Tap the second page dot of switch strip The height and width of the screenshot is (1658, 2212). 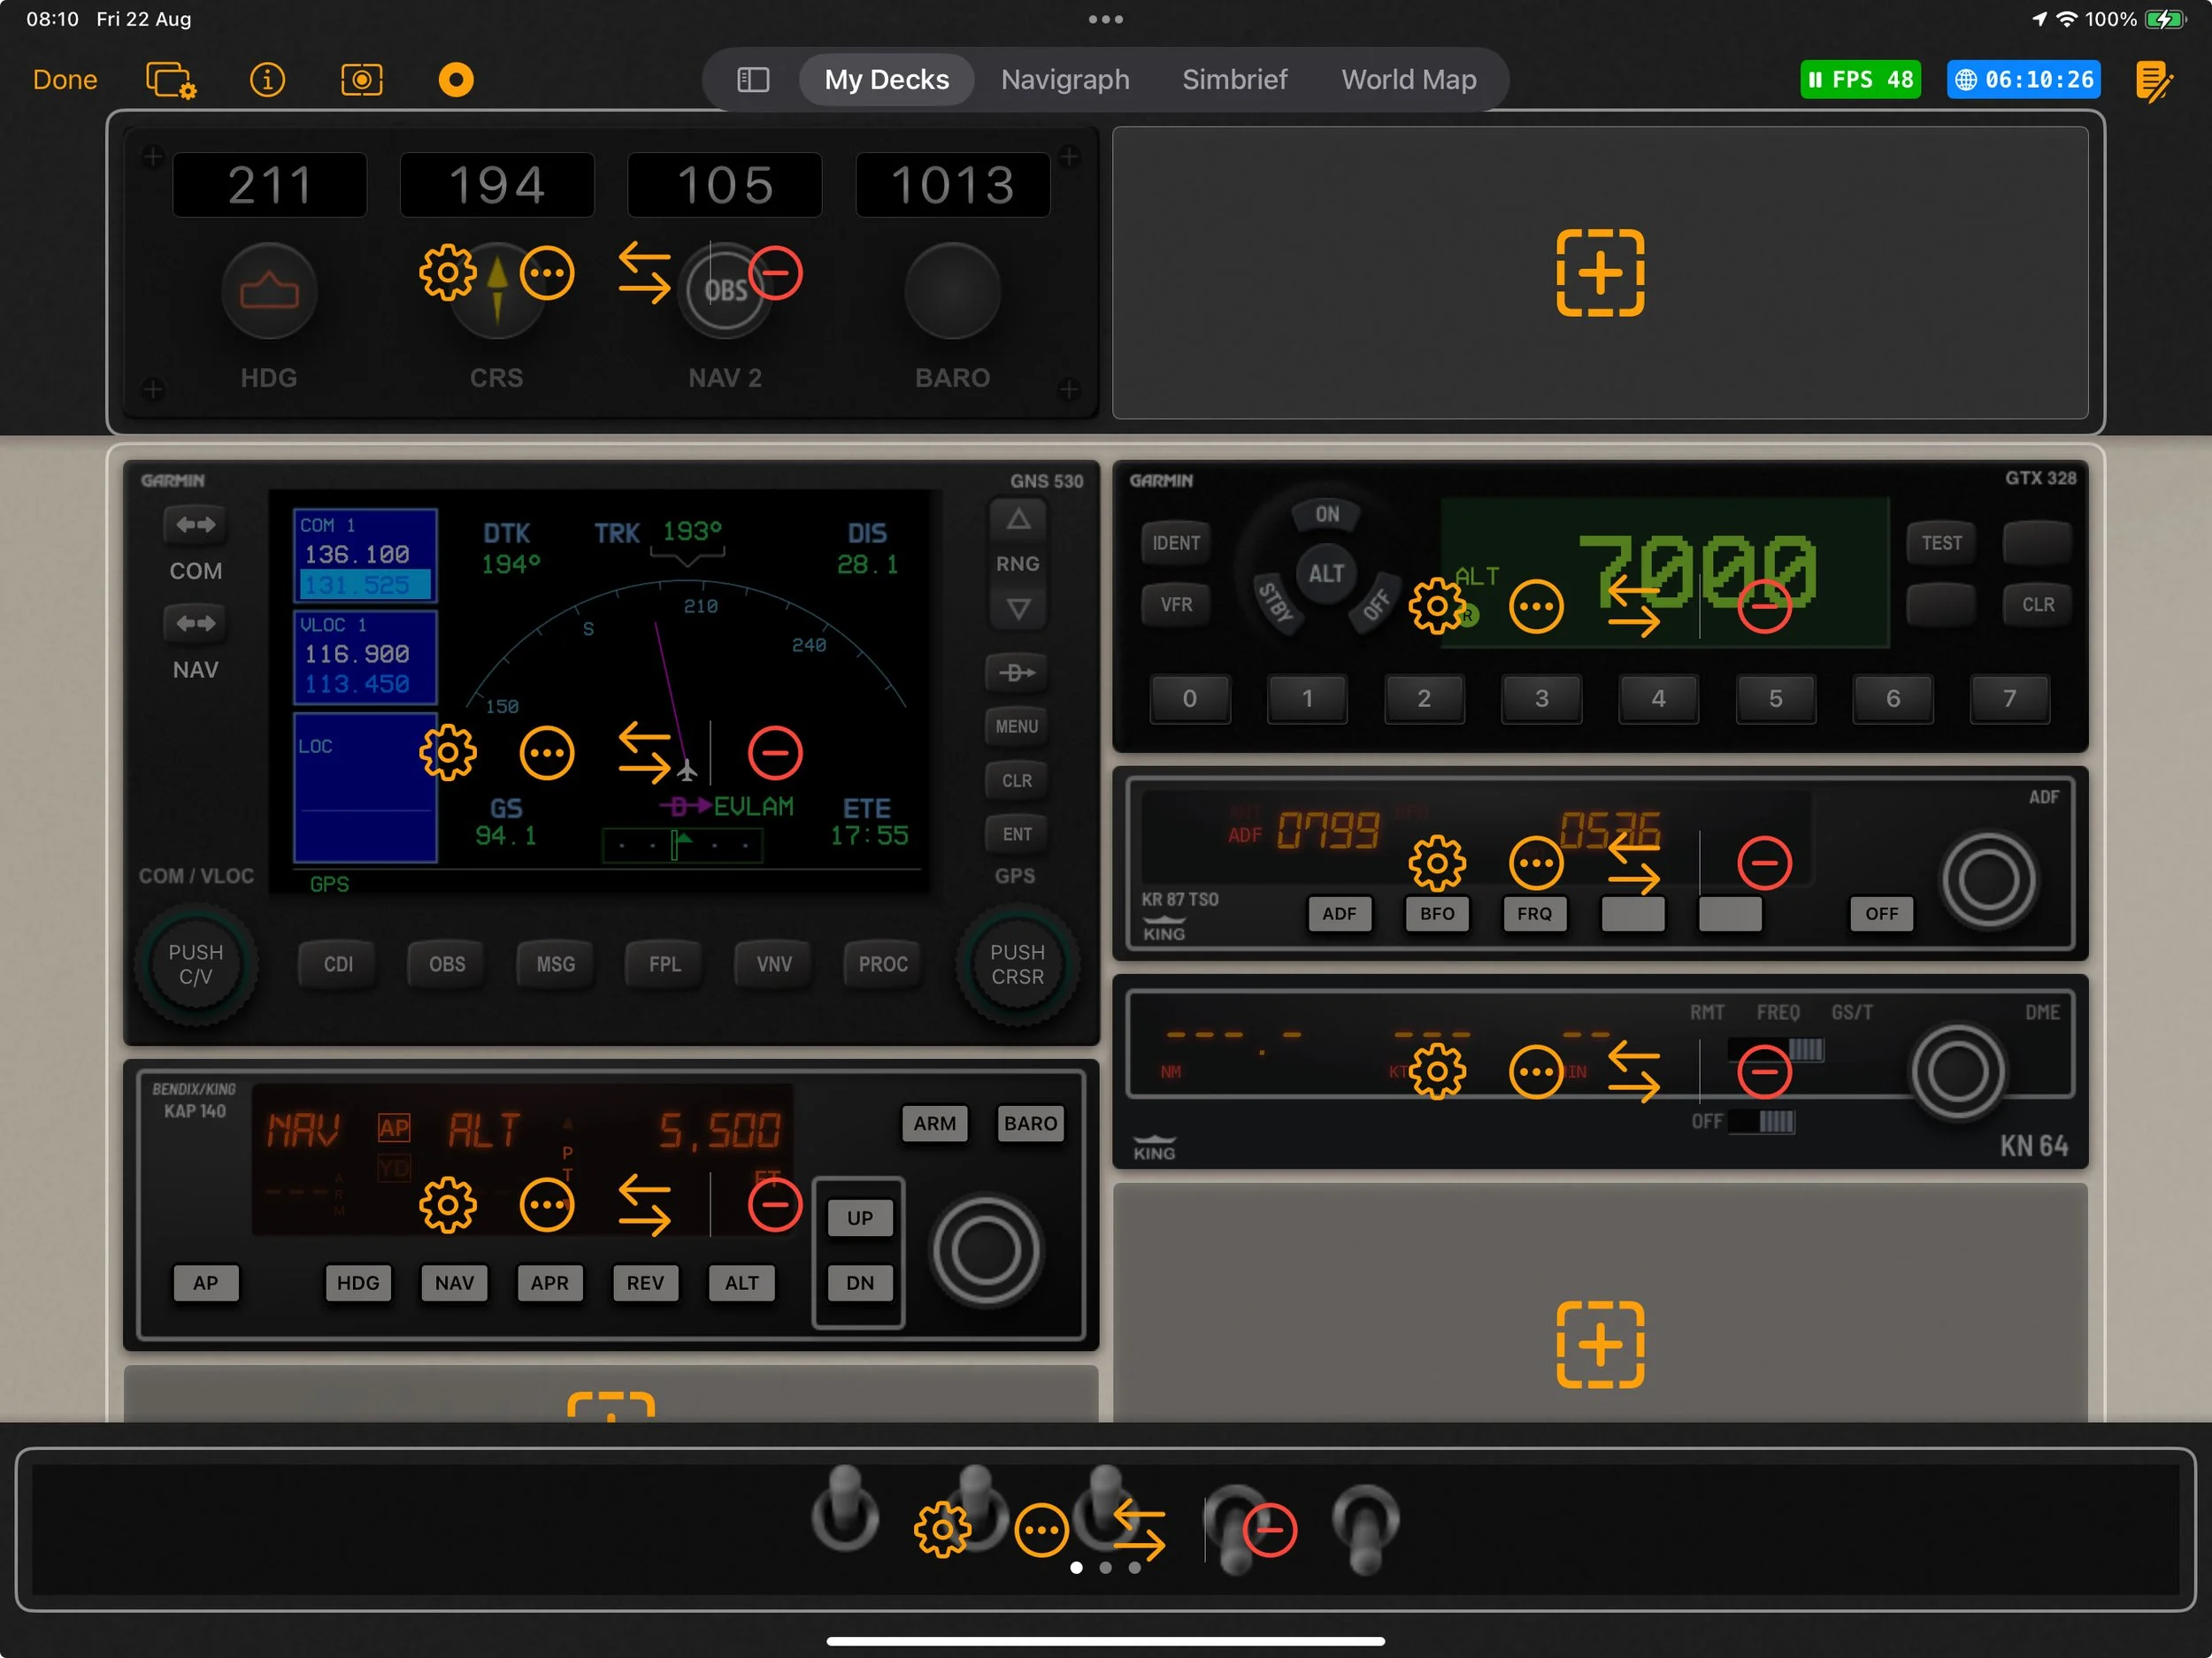1105,1568
